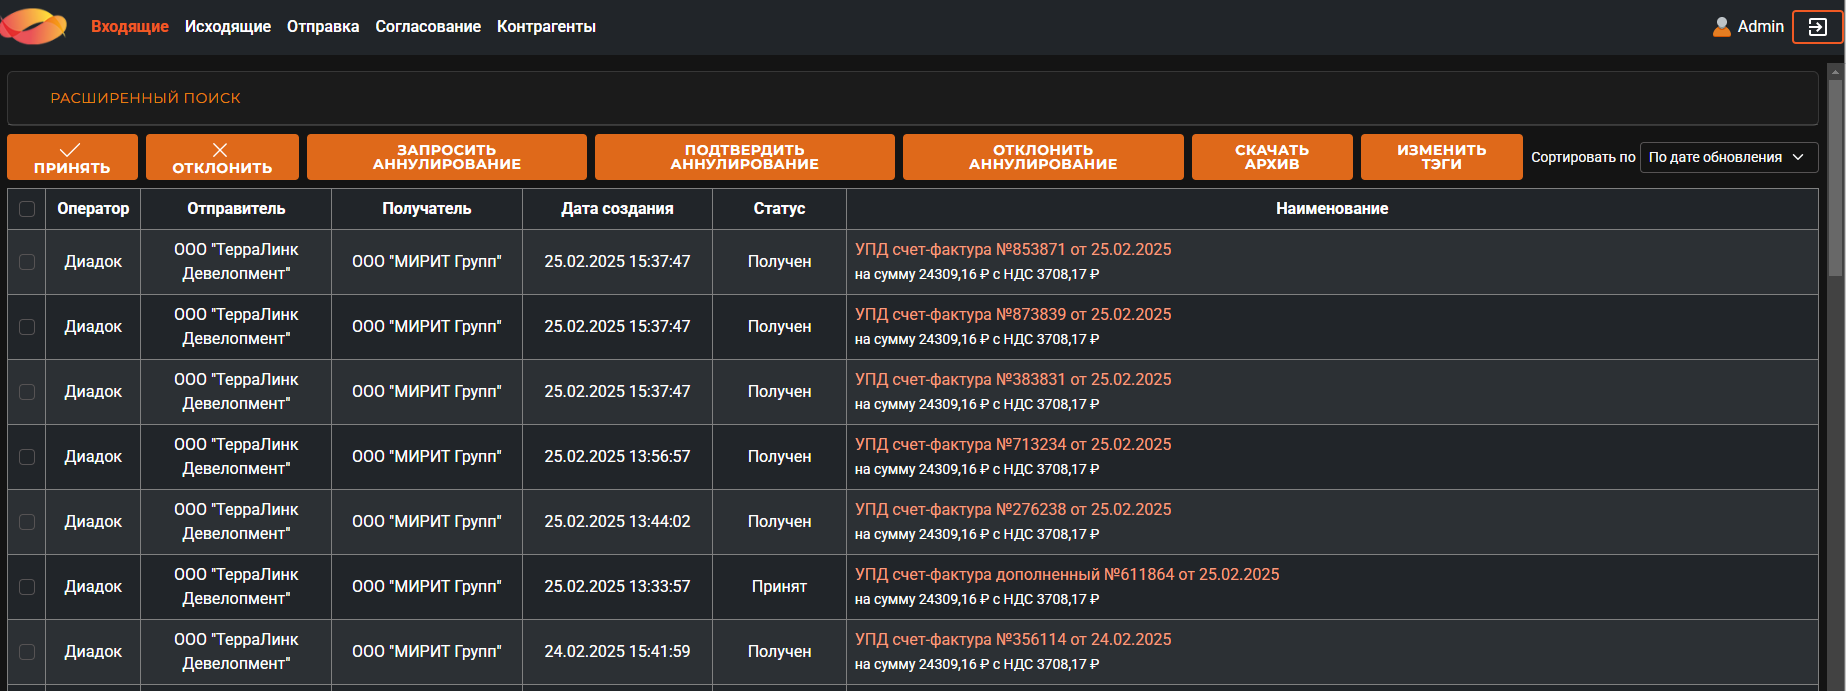Click date cell 25.02.2025 13:33:57
1846x691 pixels.
617,587
